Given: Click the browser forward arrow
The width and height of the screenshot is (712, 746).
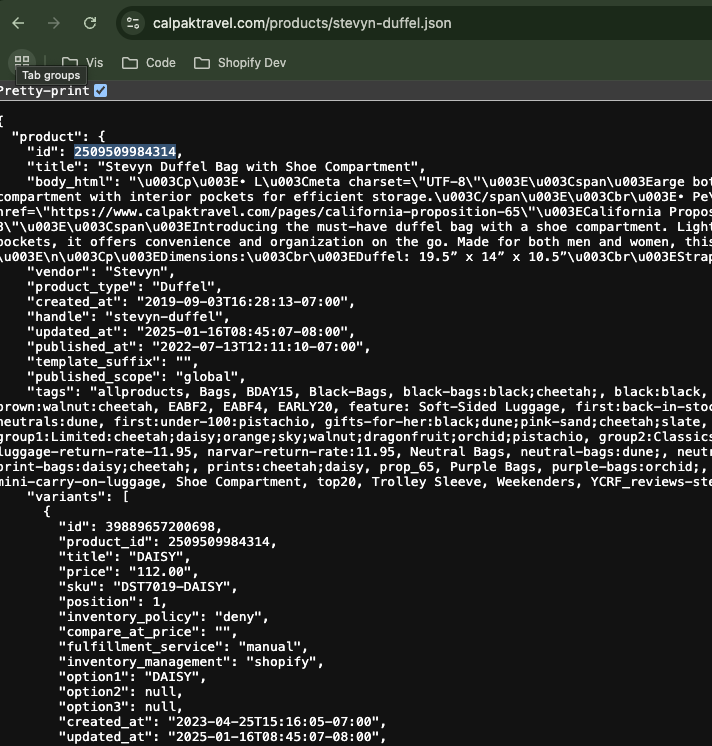Looking at the screenshot, I should click(x=54, y=23).
